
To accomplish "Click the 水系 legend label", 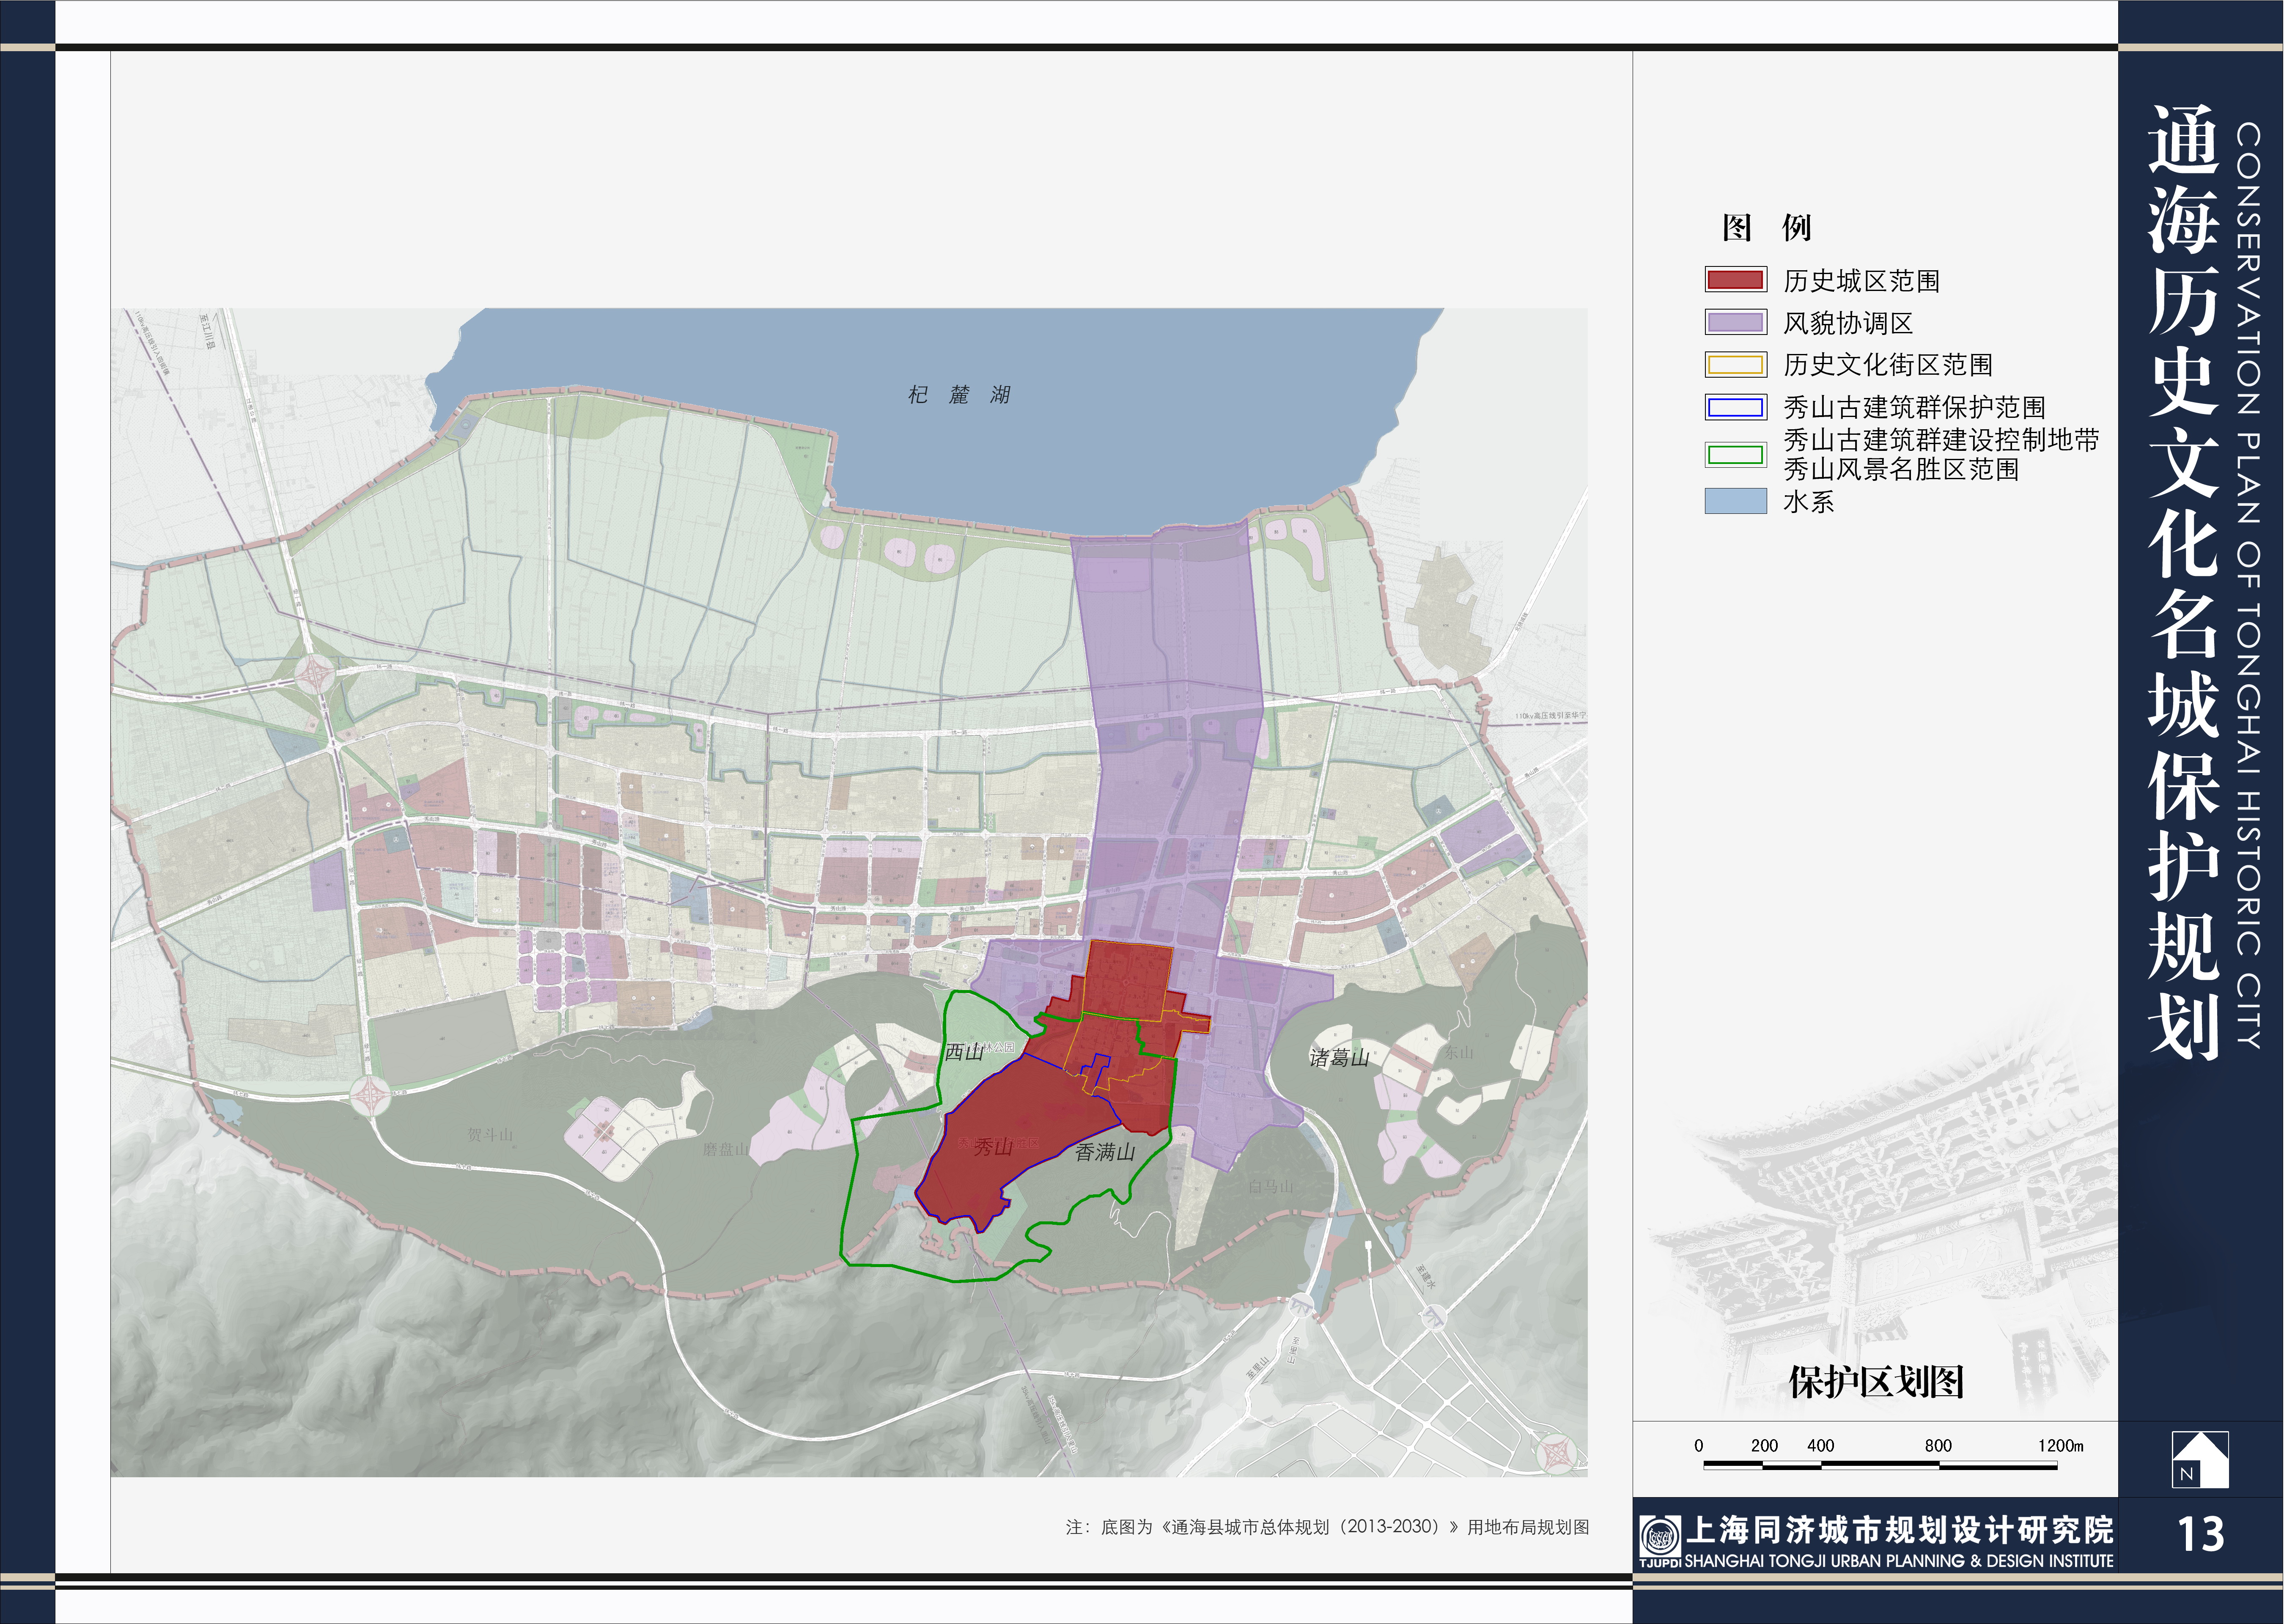I will [x=1808, y=502].
